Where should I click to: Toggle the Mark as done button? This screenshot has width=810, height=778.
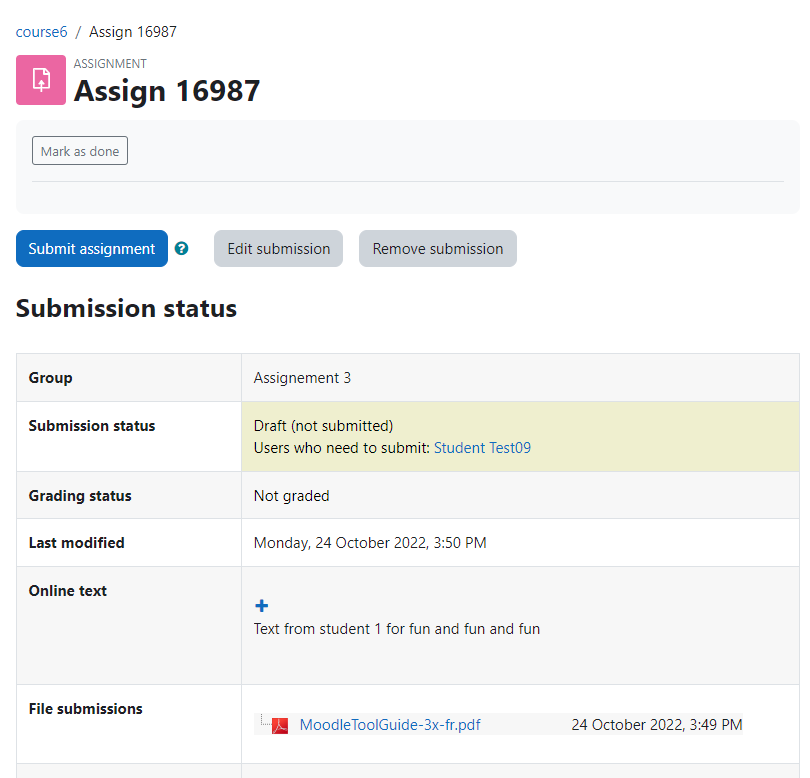[x=80, y=151]
